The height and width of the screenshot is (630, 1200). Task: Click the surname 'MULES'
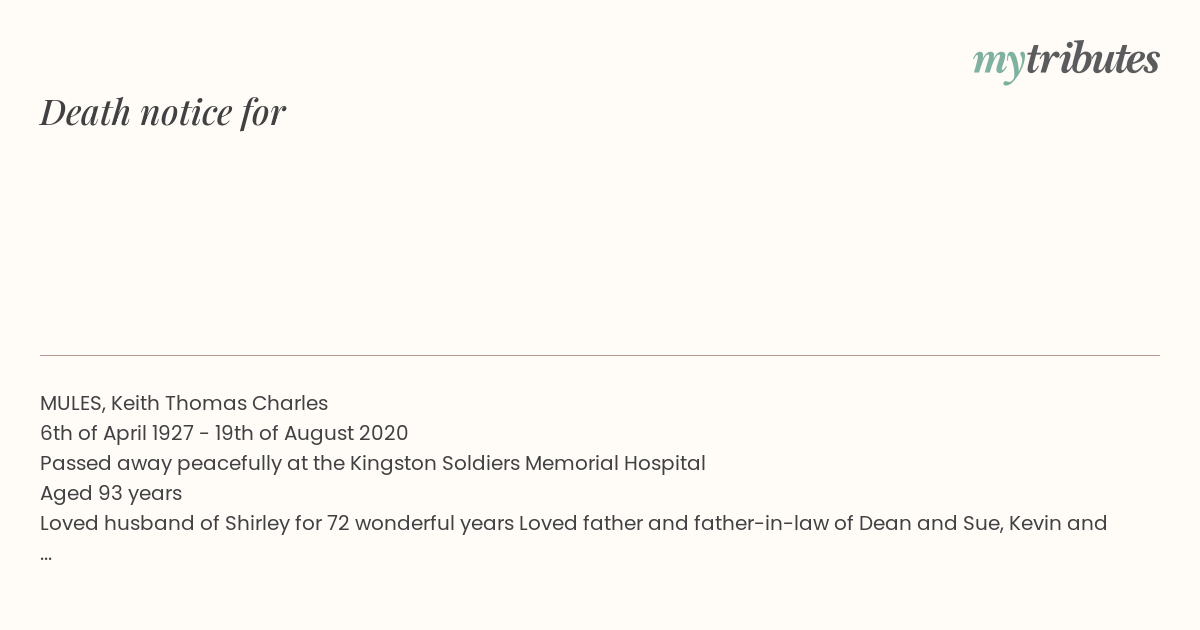(73, 403)
